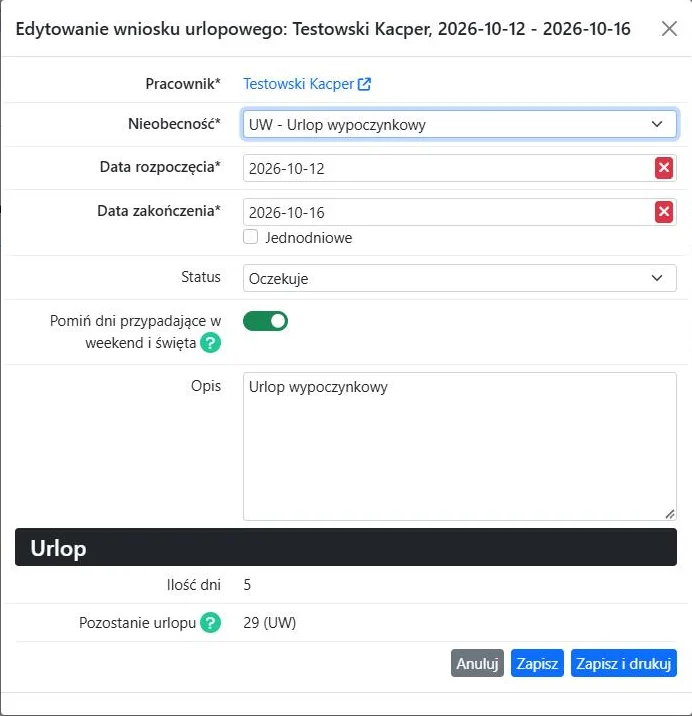This screenshot has width=692, height=716.
Task: Click the Opis field label
Action: click(206, 386)
